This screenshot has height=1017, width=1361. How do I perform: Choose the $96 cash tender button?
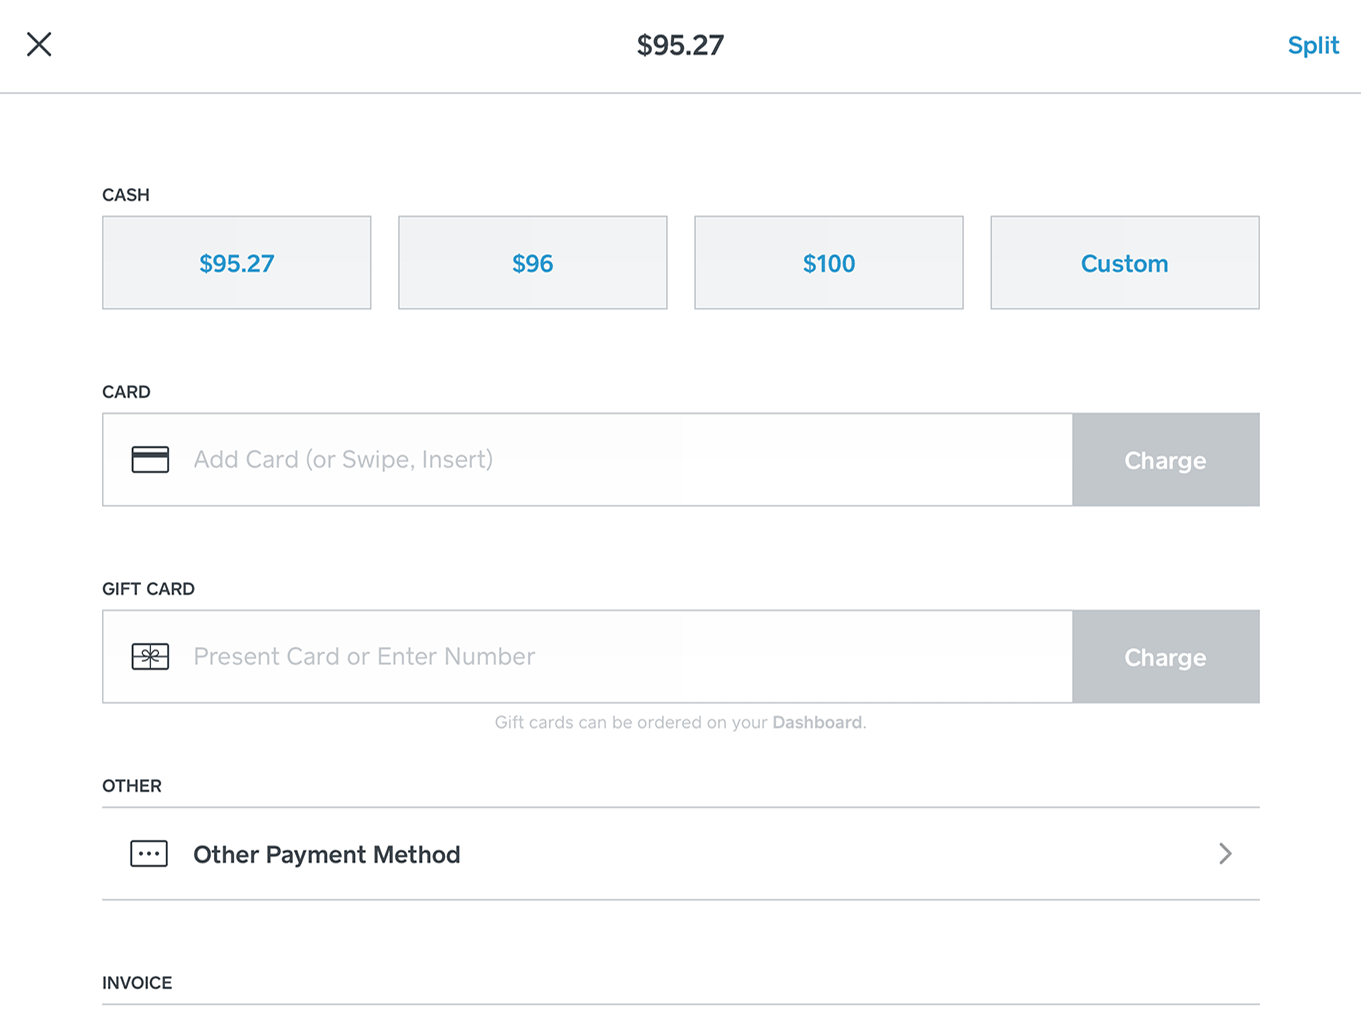pyautogui.click(x=532, y=263)
